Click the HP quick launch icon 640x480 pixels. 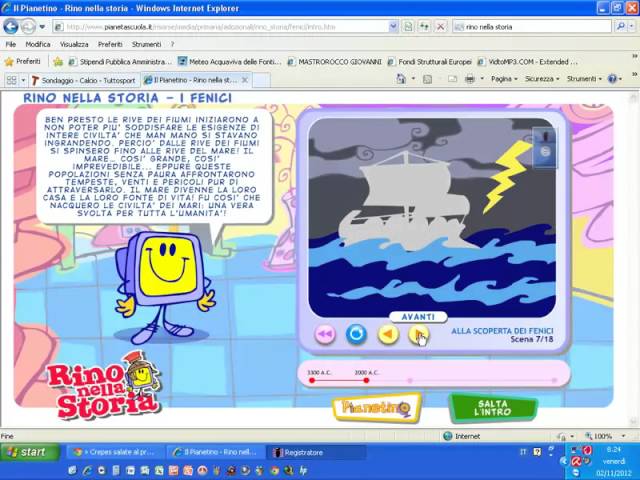(303, 471)
